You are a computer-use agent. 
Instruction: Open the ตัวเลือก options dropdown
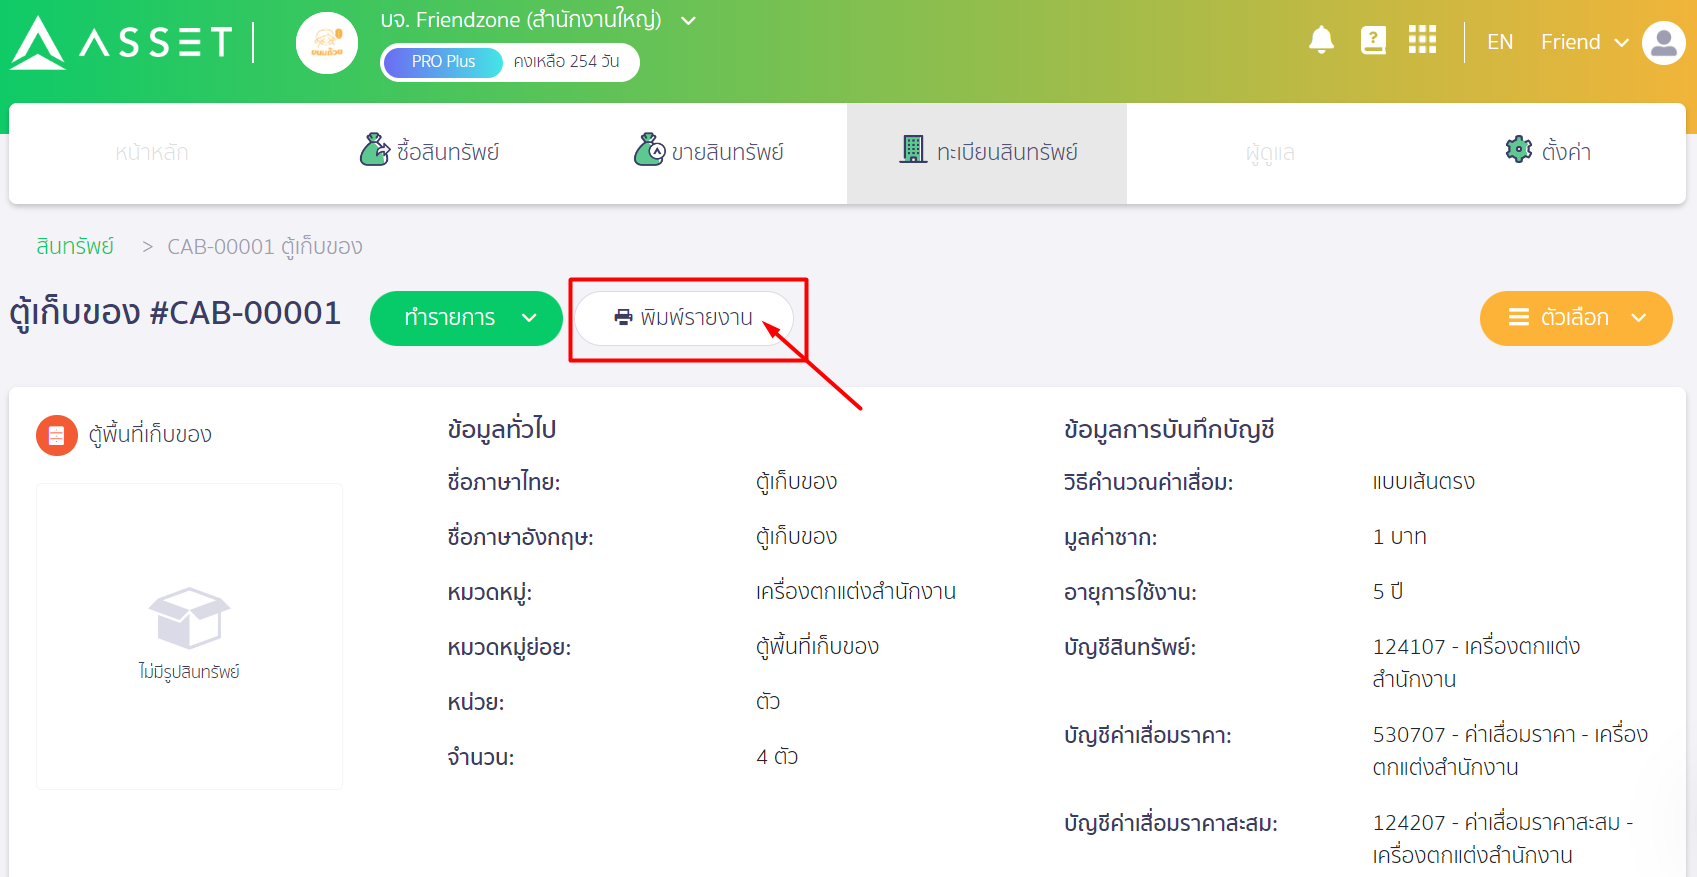1576,318
